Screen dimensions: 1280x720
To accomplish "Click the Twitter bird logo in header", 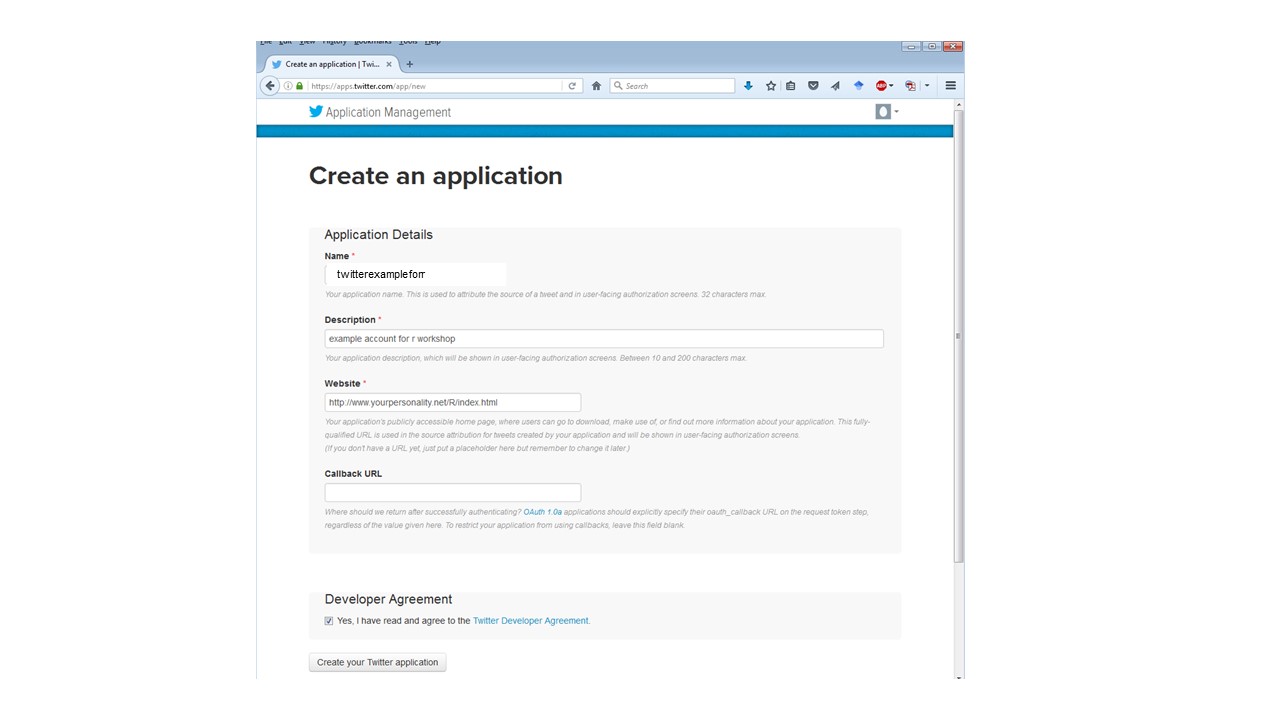I will pyautogui.click(x=316, y=112).
